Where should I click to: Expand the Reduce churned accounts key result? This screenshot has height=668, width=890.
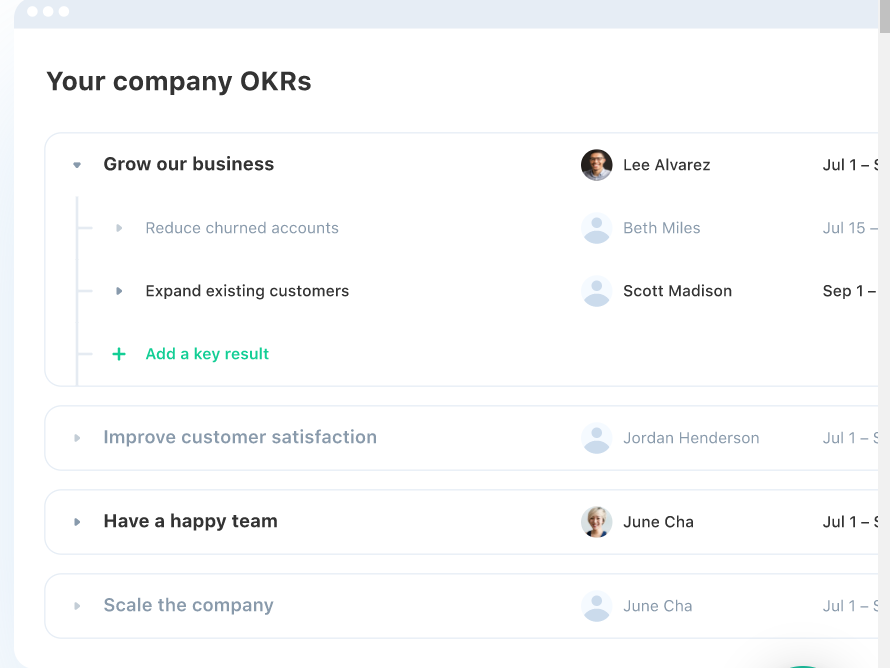tap(119, 228)
